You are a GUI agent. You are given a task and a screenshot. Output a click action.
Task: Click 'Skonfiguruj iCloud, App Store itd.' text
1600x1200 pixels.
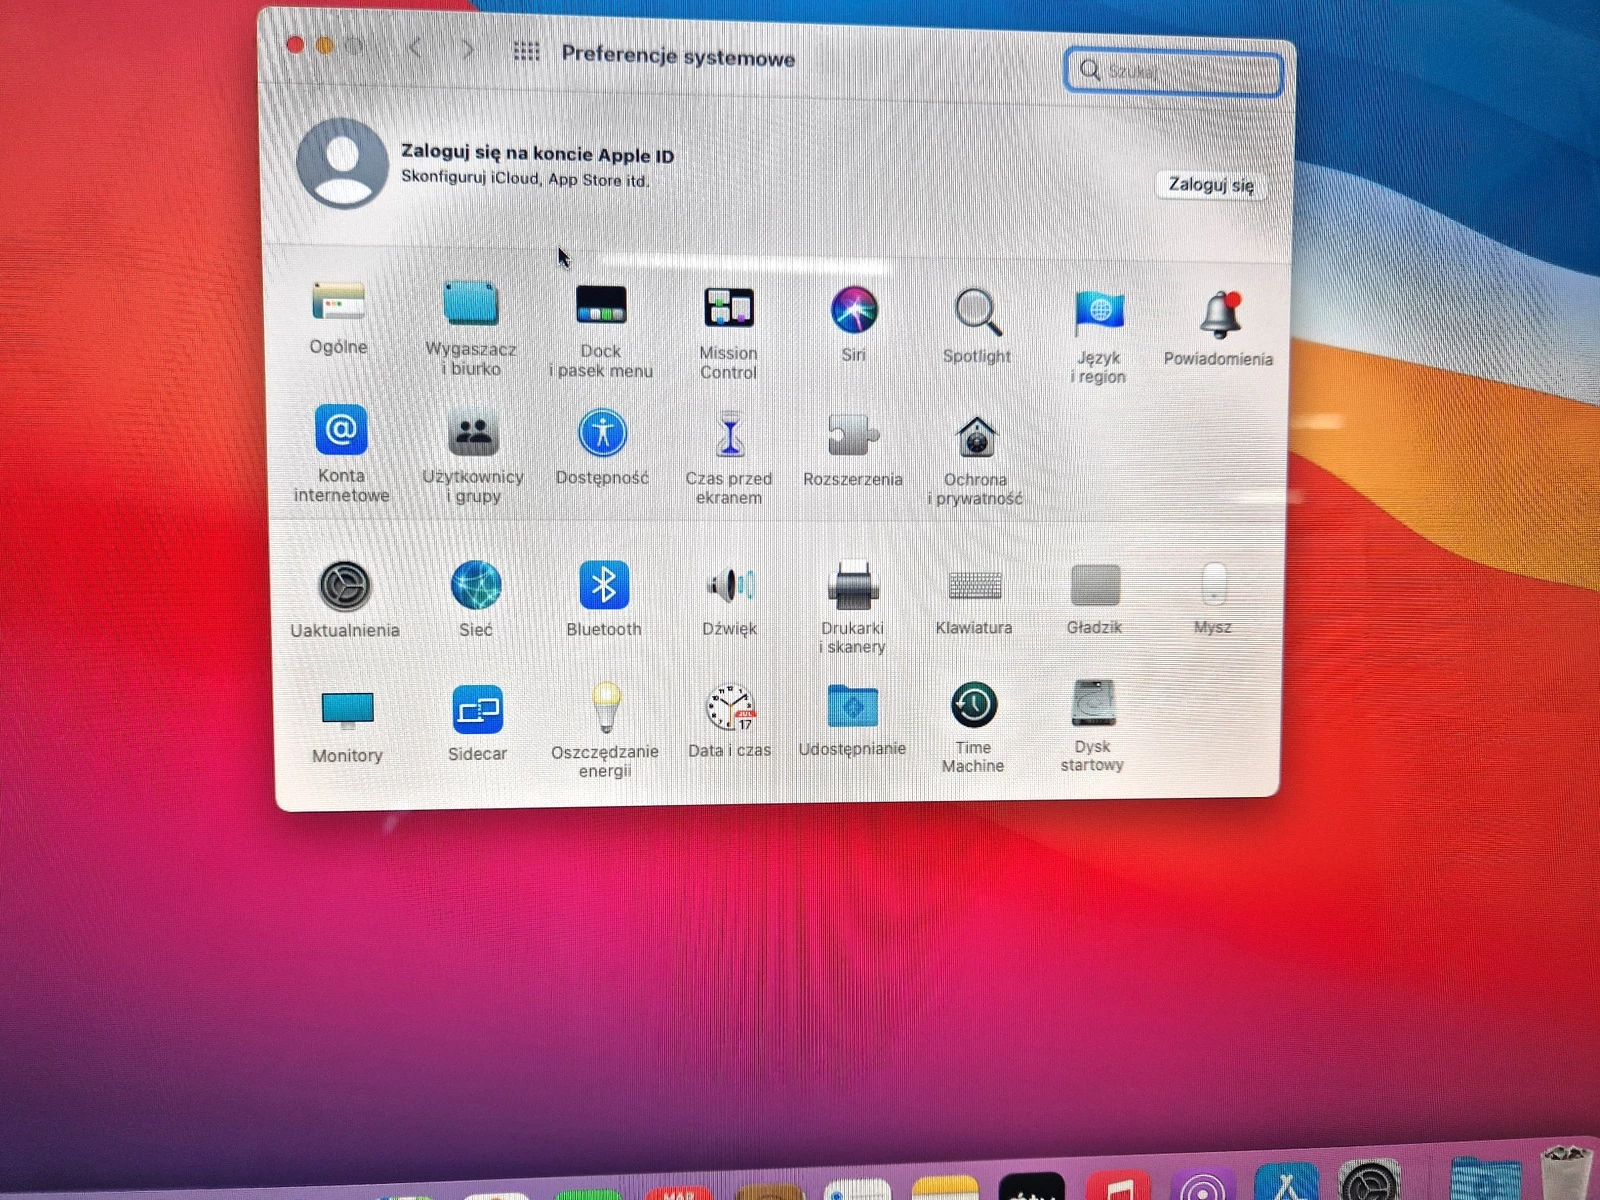[525, 179]
